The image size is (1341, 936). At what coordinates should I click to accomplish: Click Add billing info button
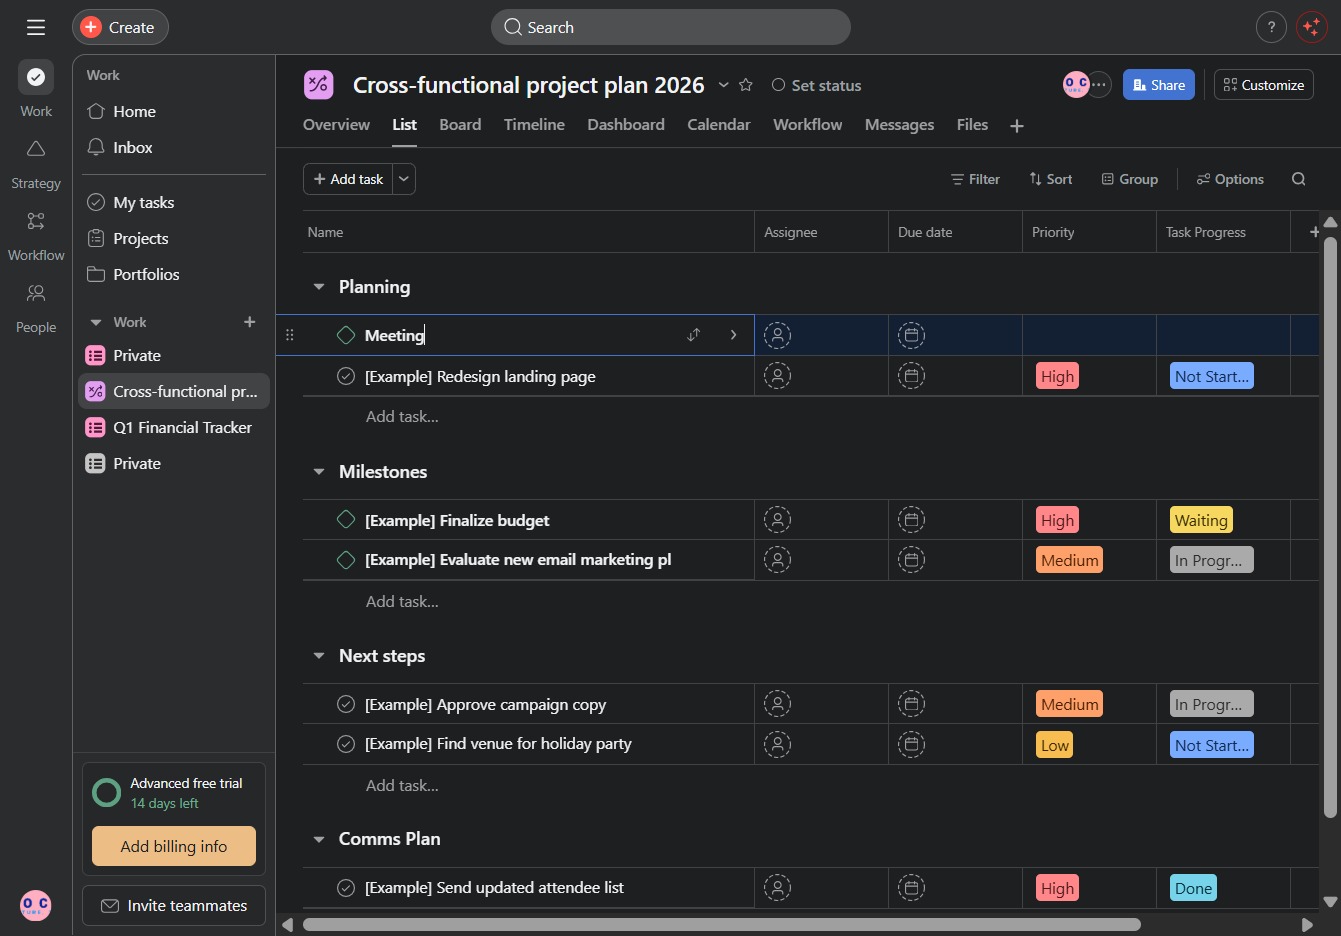174,846
